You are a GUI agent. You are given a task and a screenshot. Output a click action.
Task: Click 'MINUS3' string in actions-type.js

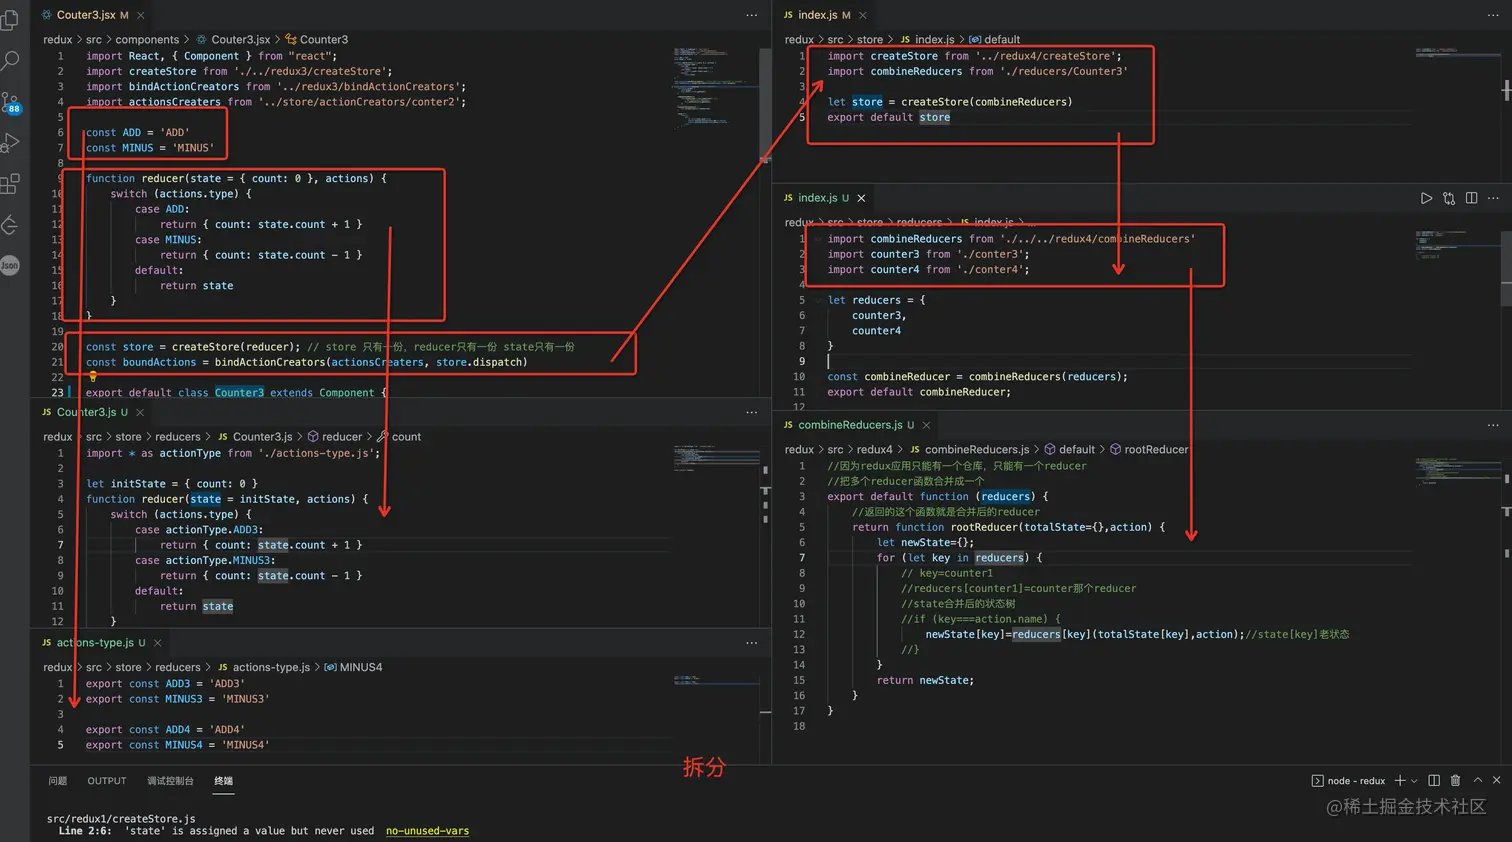[245, 699]
